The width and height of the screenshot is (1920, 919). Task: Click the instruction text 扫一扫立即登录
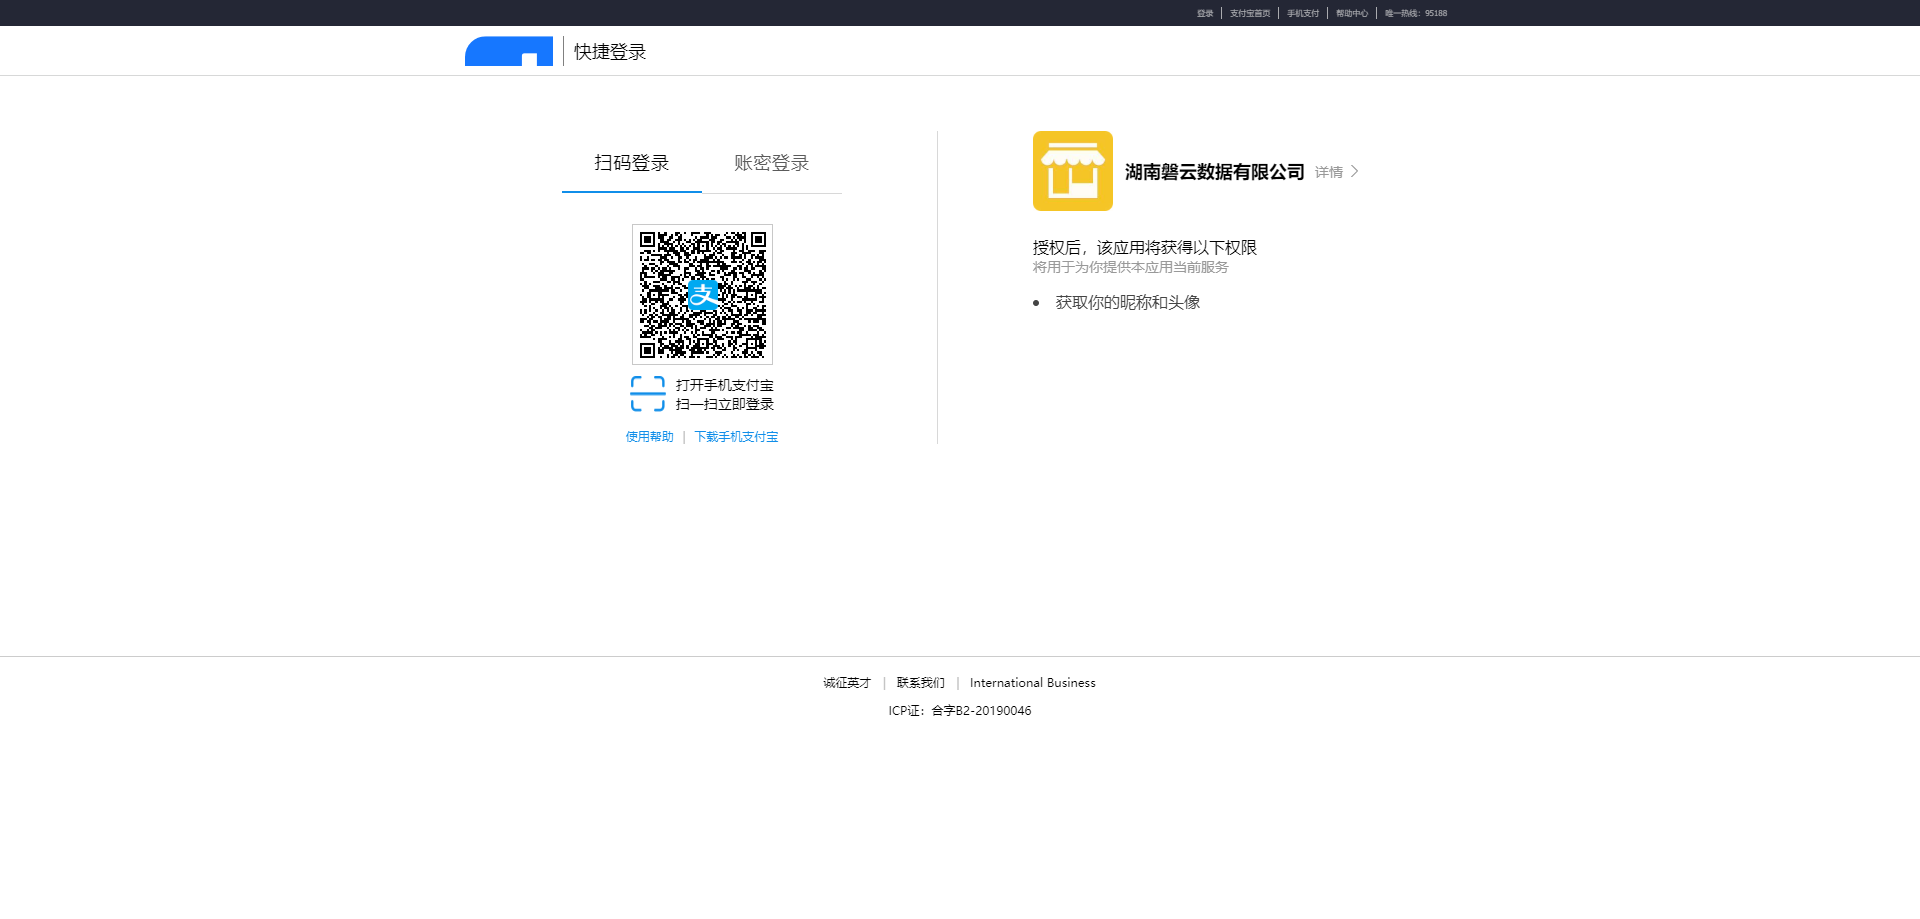point(725,404)
